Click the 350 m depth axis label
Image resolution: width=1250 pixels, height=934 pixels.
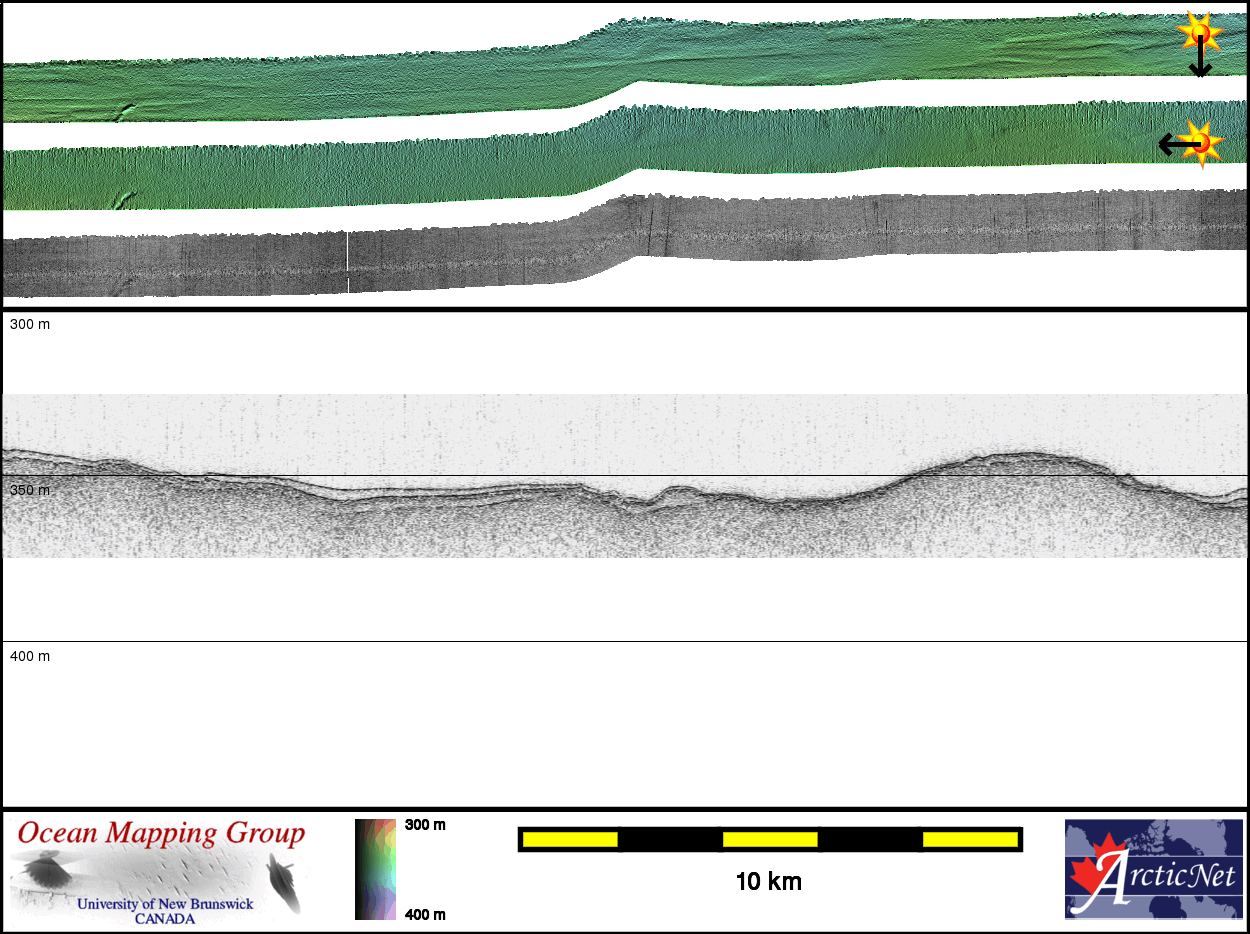[x=30, y=490]
